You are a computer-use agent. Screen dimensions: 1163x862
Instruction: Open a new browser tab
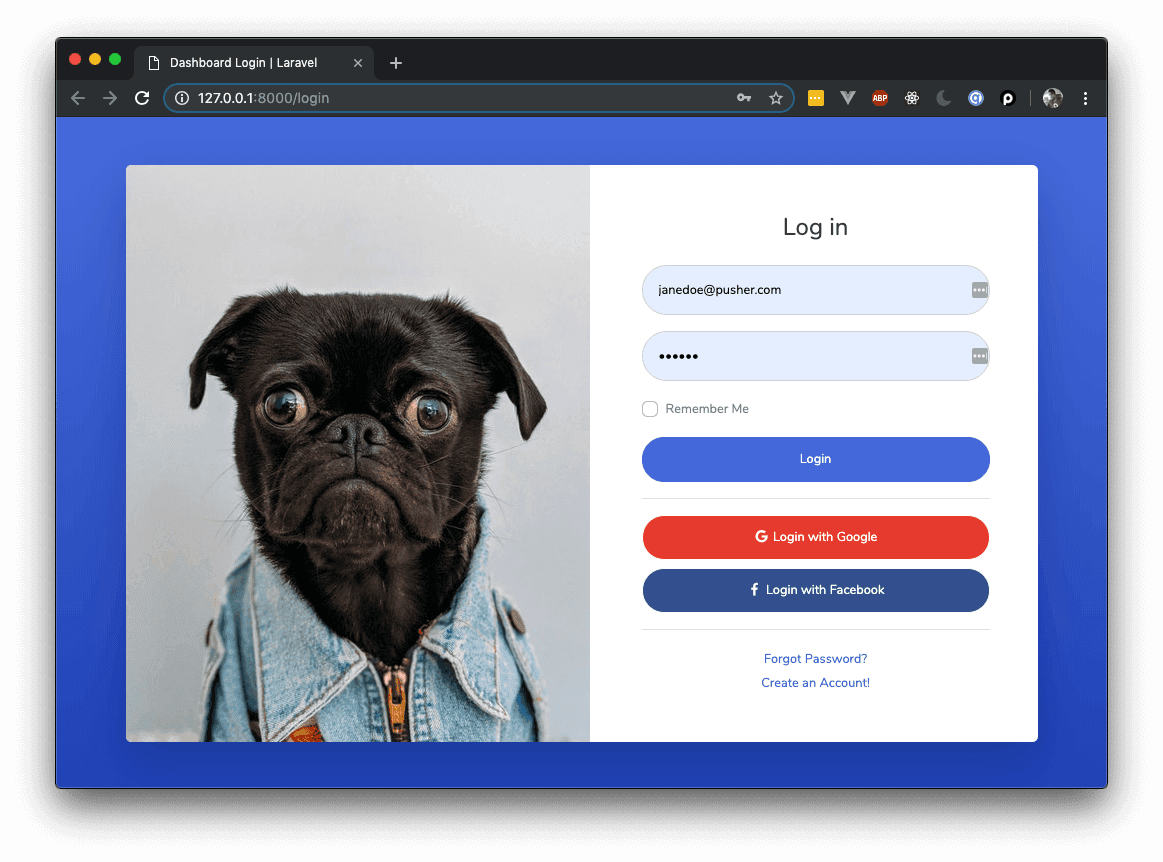(x=396, y=63)
